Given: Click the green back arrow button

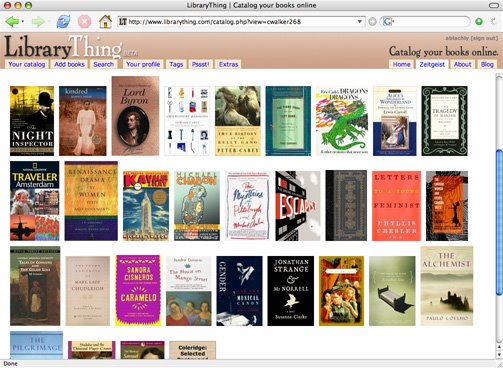Looking at the screenshot, I should pyautogui.click(x=13, y=22).
